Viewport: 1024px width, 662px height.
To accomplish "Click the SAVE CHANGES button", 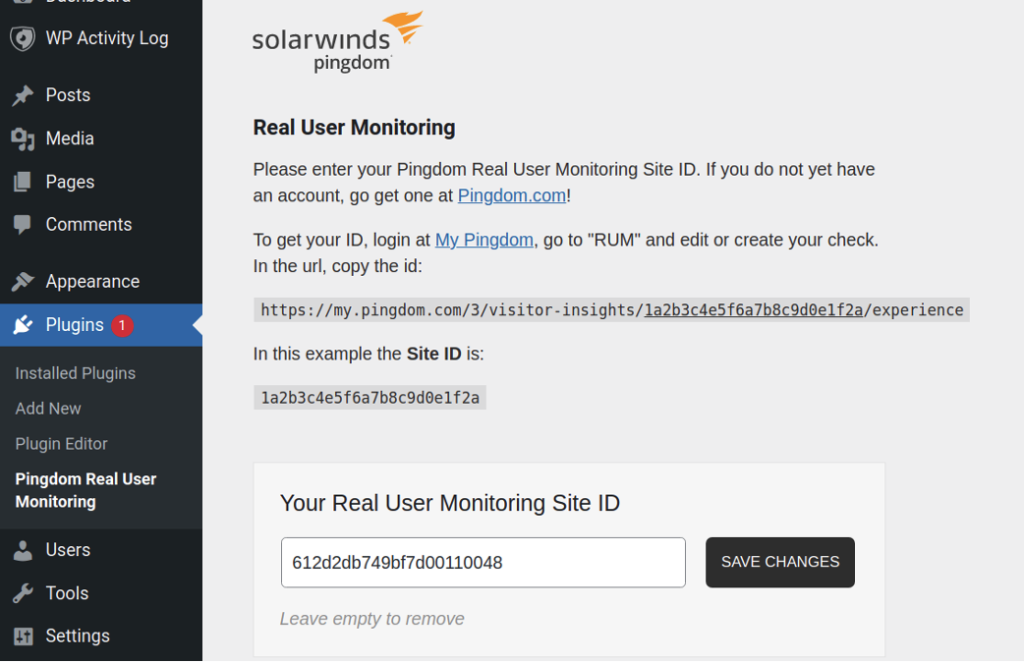I will [780, 562].
